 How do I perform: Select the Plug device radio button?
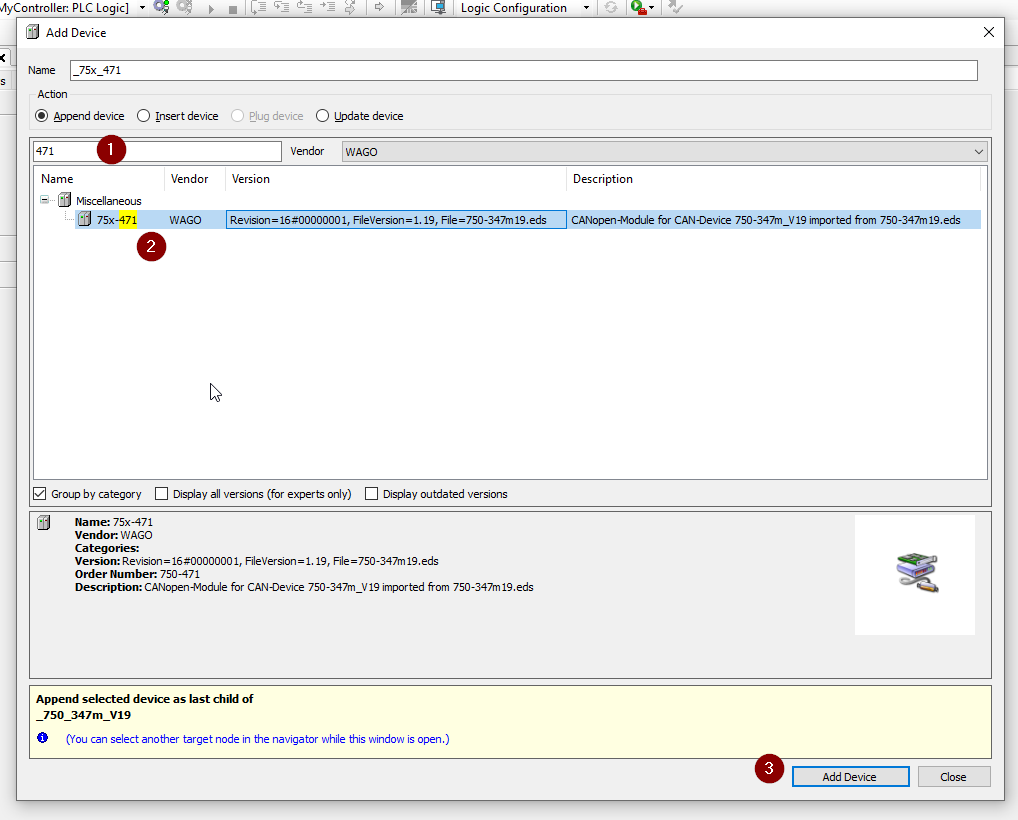coord(238,116)
